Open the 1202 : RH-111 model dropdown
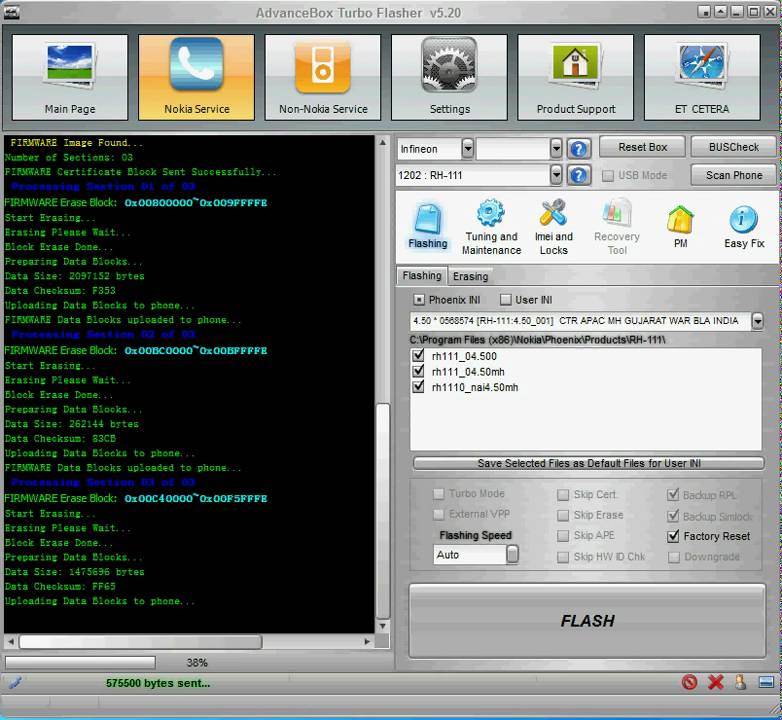 556,175
